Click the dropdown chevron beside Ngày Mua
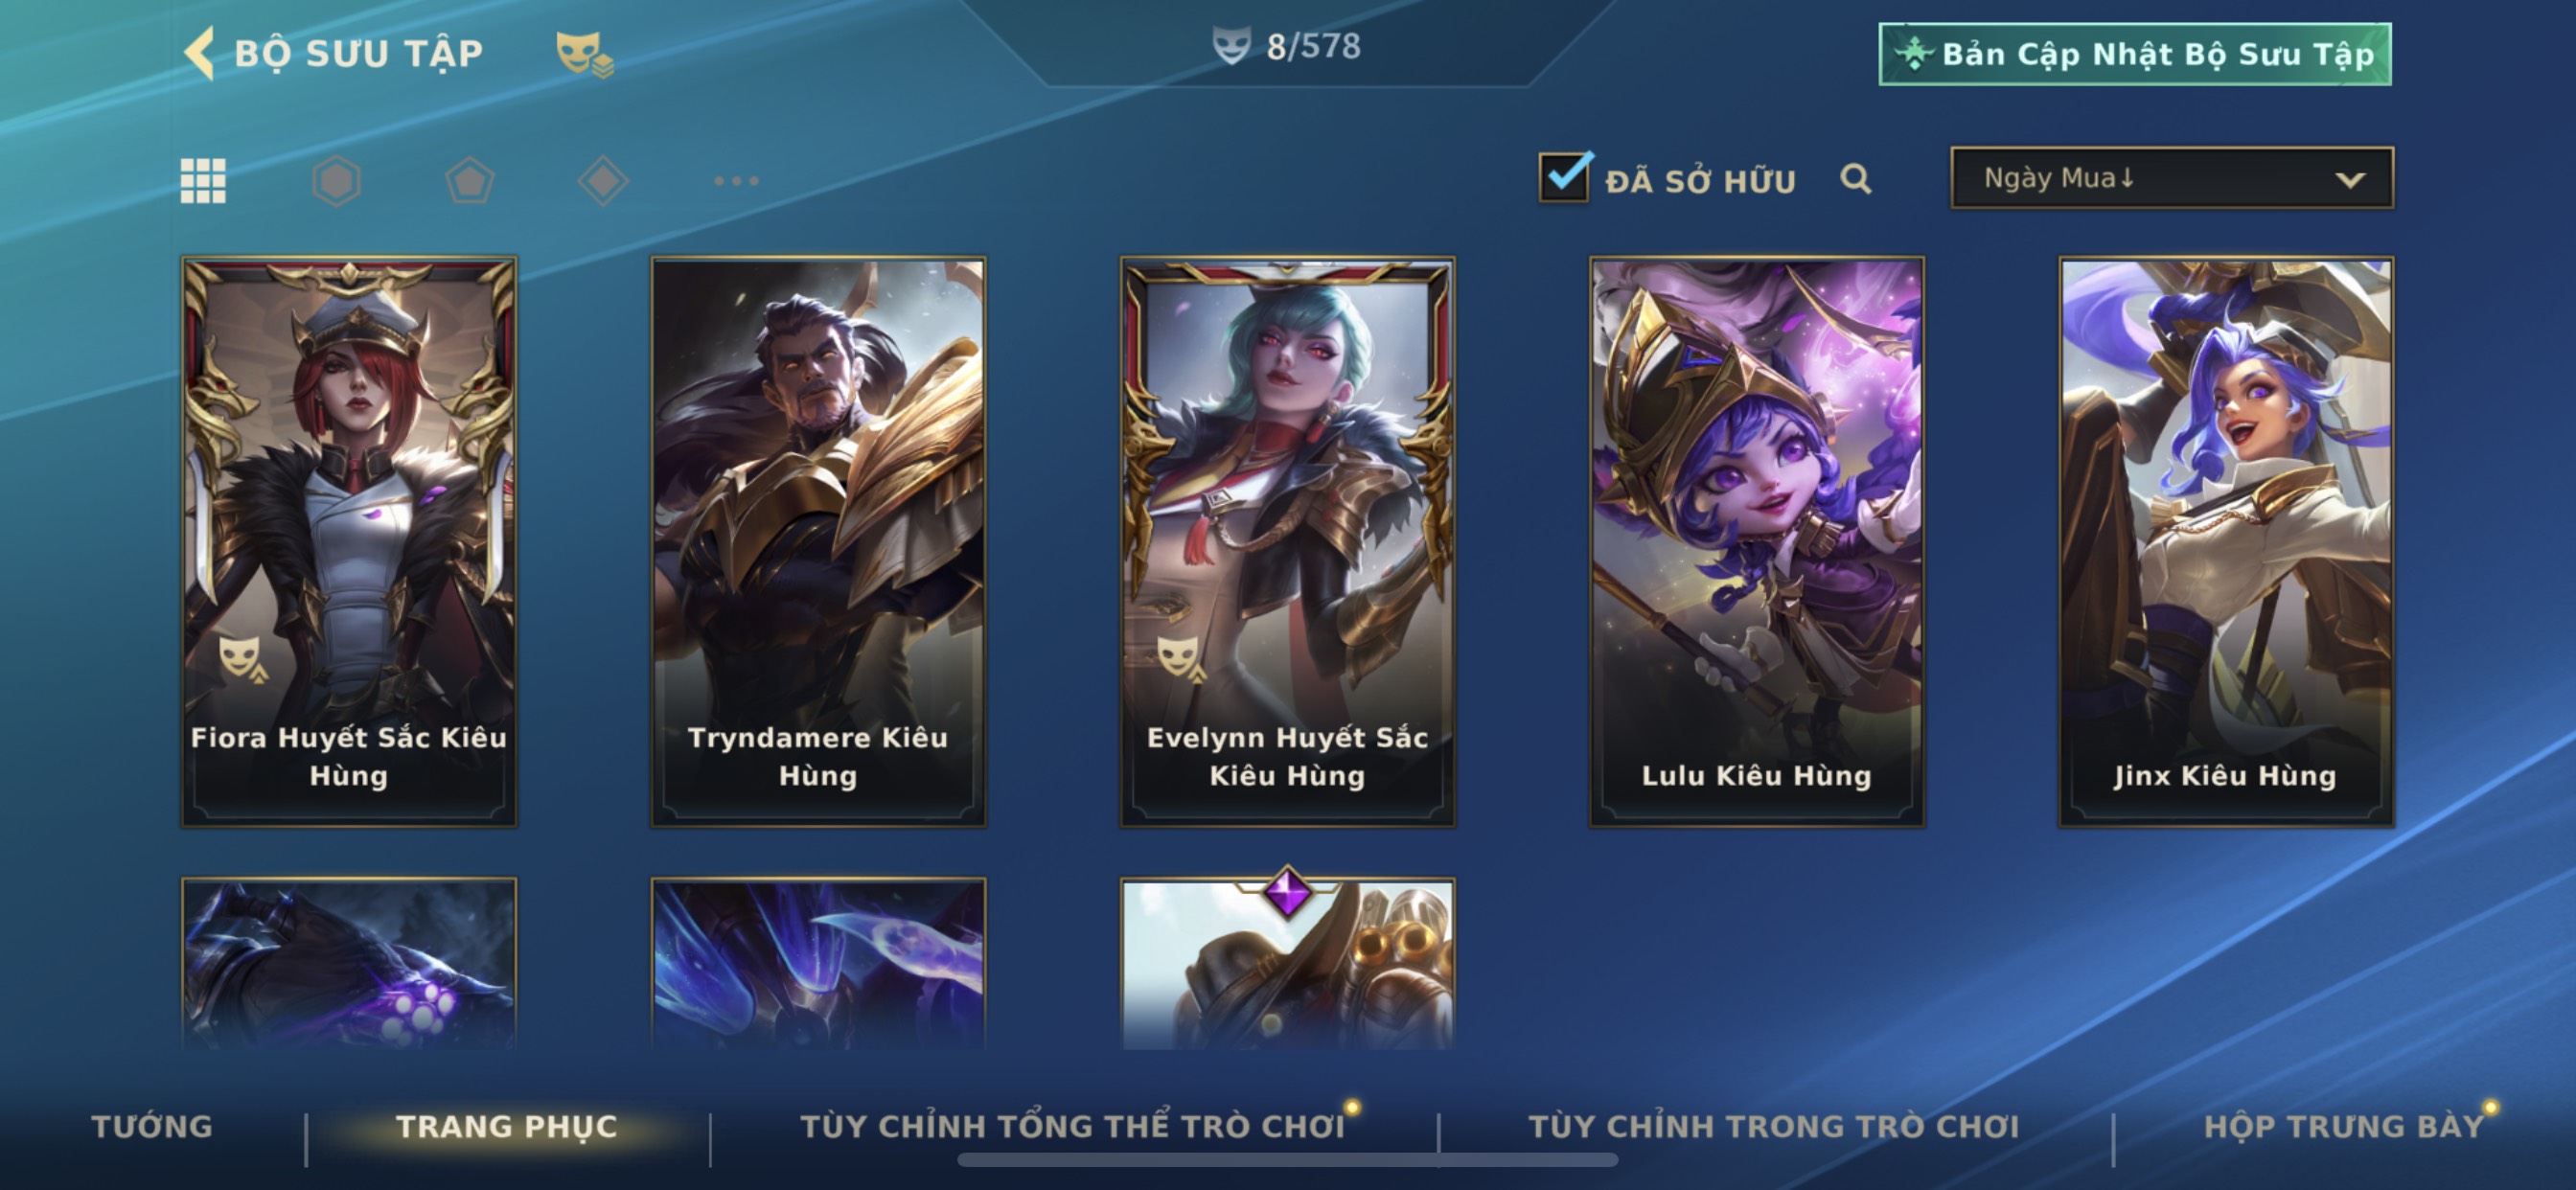This screenshot has height=1190, width=2576. click(x=2350, y=180)
